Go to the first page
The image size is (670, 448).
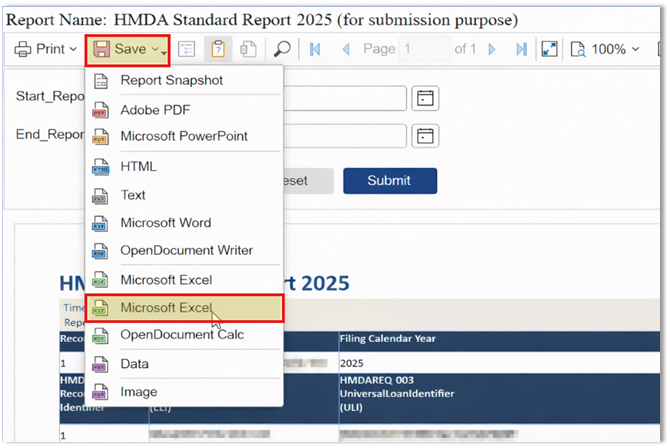[x=314, y=49]
